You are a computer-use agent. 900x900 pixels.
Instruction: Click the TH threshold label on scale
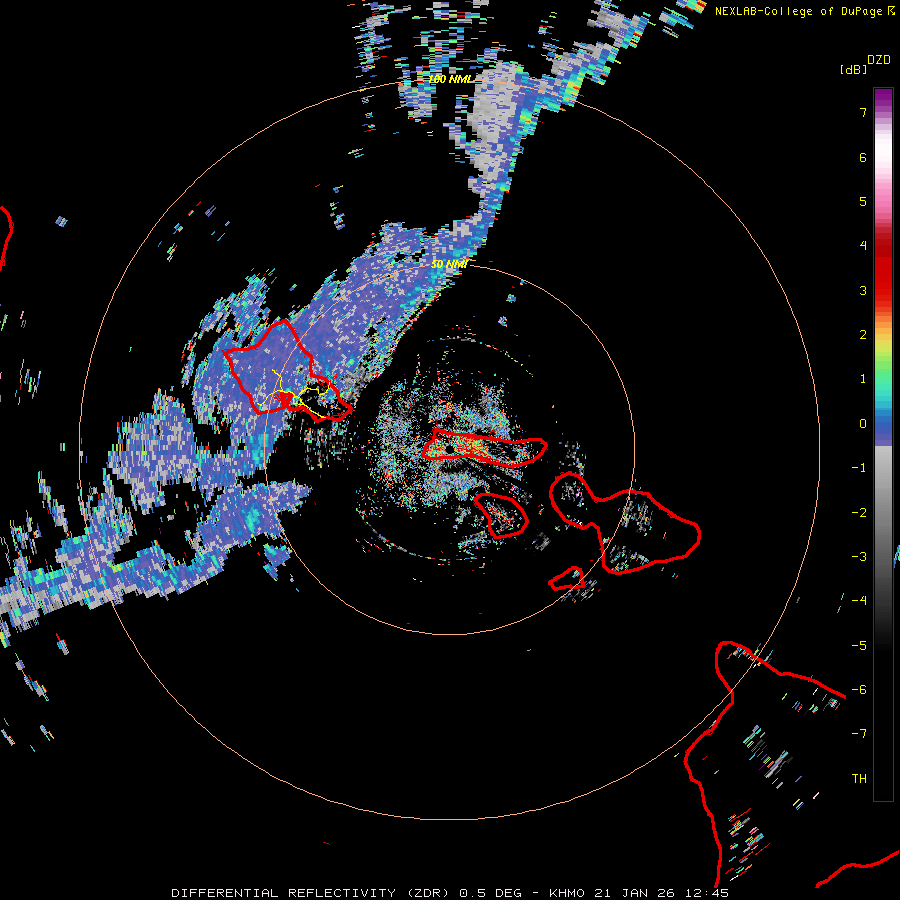[859, 779]
